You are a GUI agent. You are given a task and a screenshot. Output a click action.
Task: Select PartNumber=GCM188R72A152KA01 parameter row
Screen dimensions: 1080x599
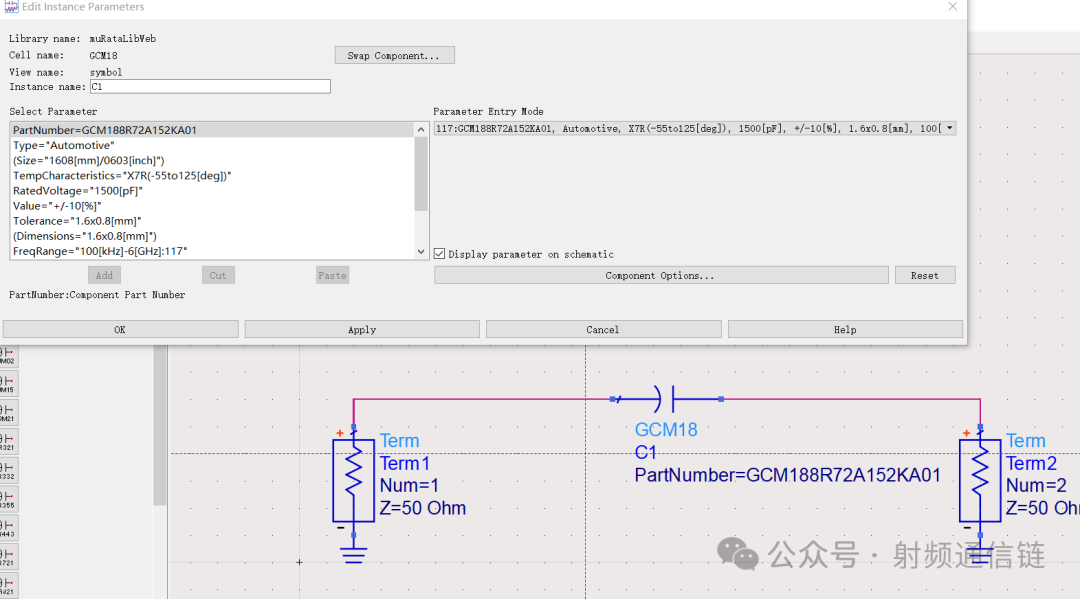(x=212, y=130)
